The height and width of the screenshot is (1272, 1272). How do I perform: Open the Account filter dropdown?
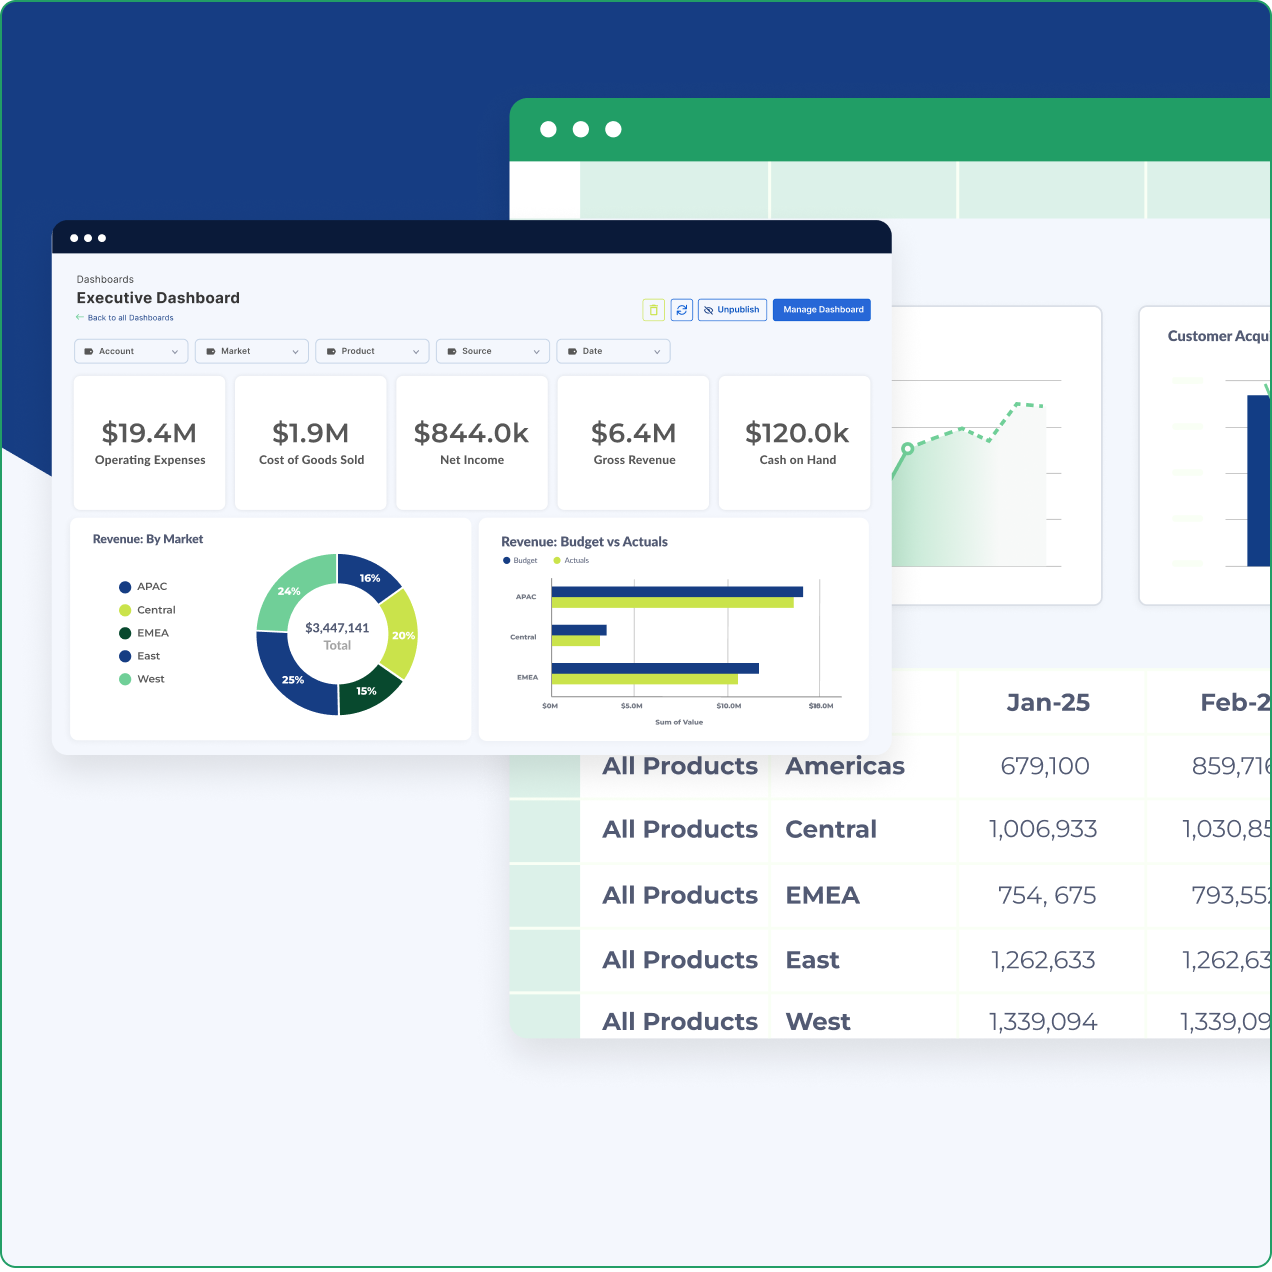(131, 351)
